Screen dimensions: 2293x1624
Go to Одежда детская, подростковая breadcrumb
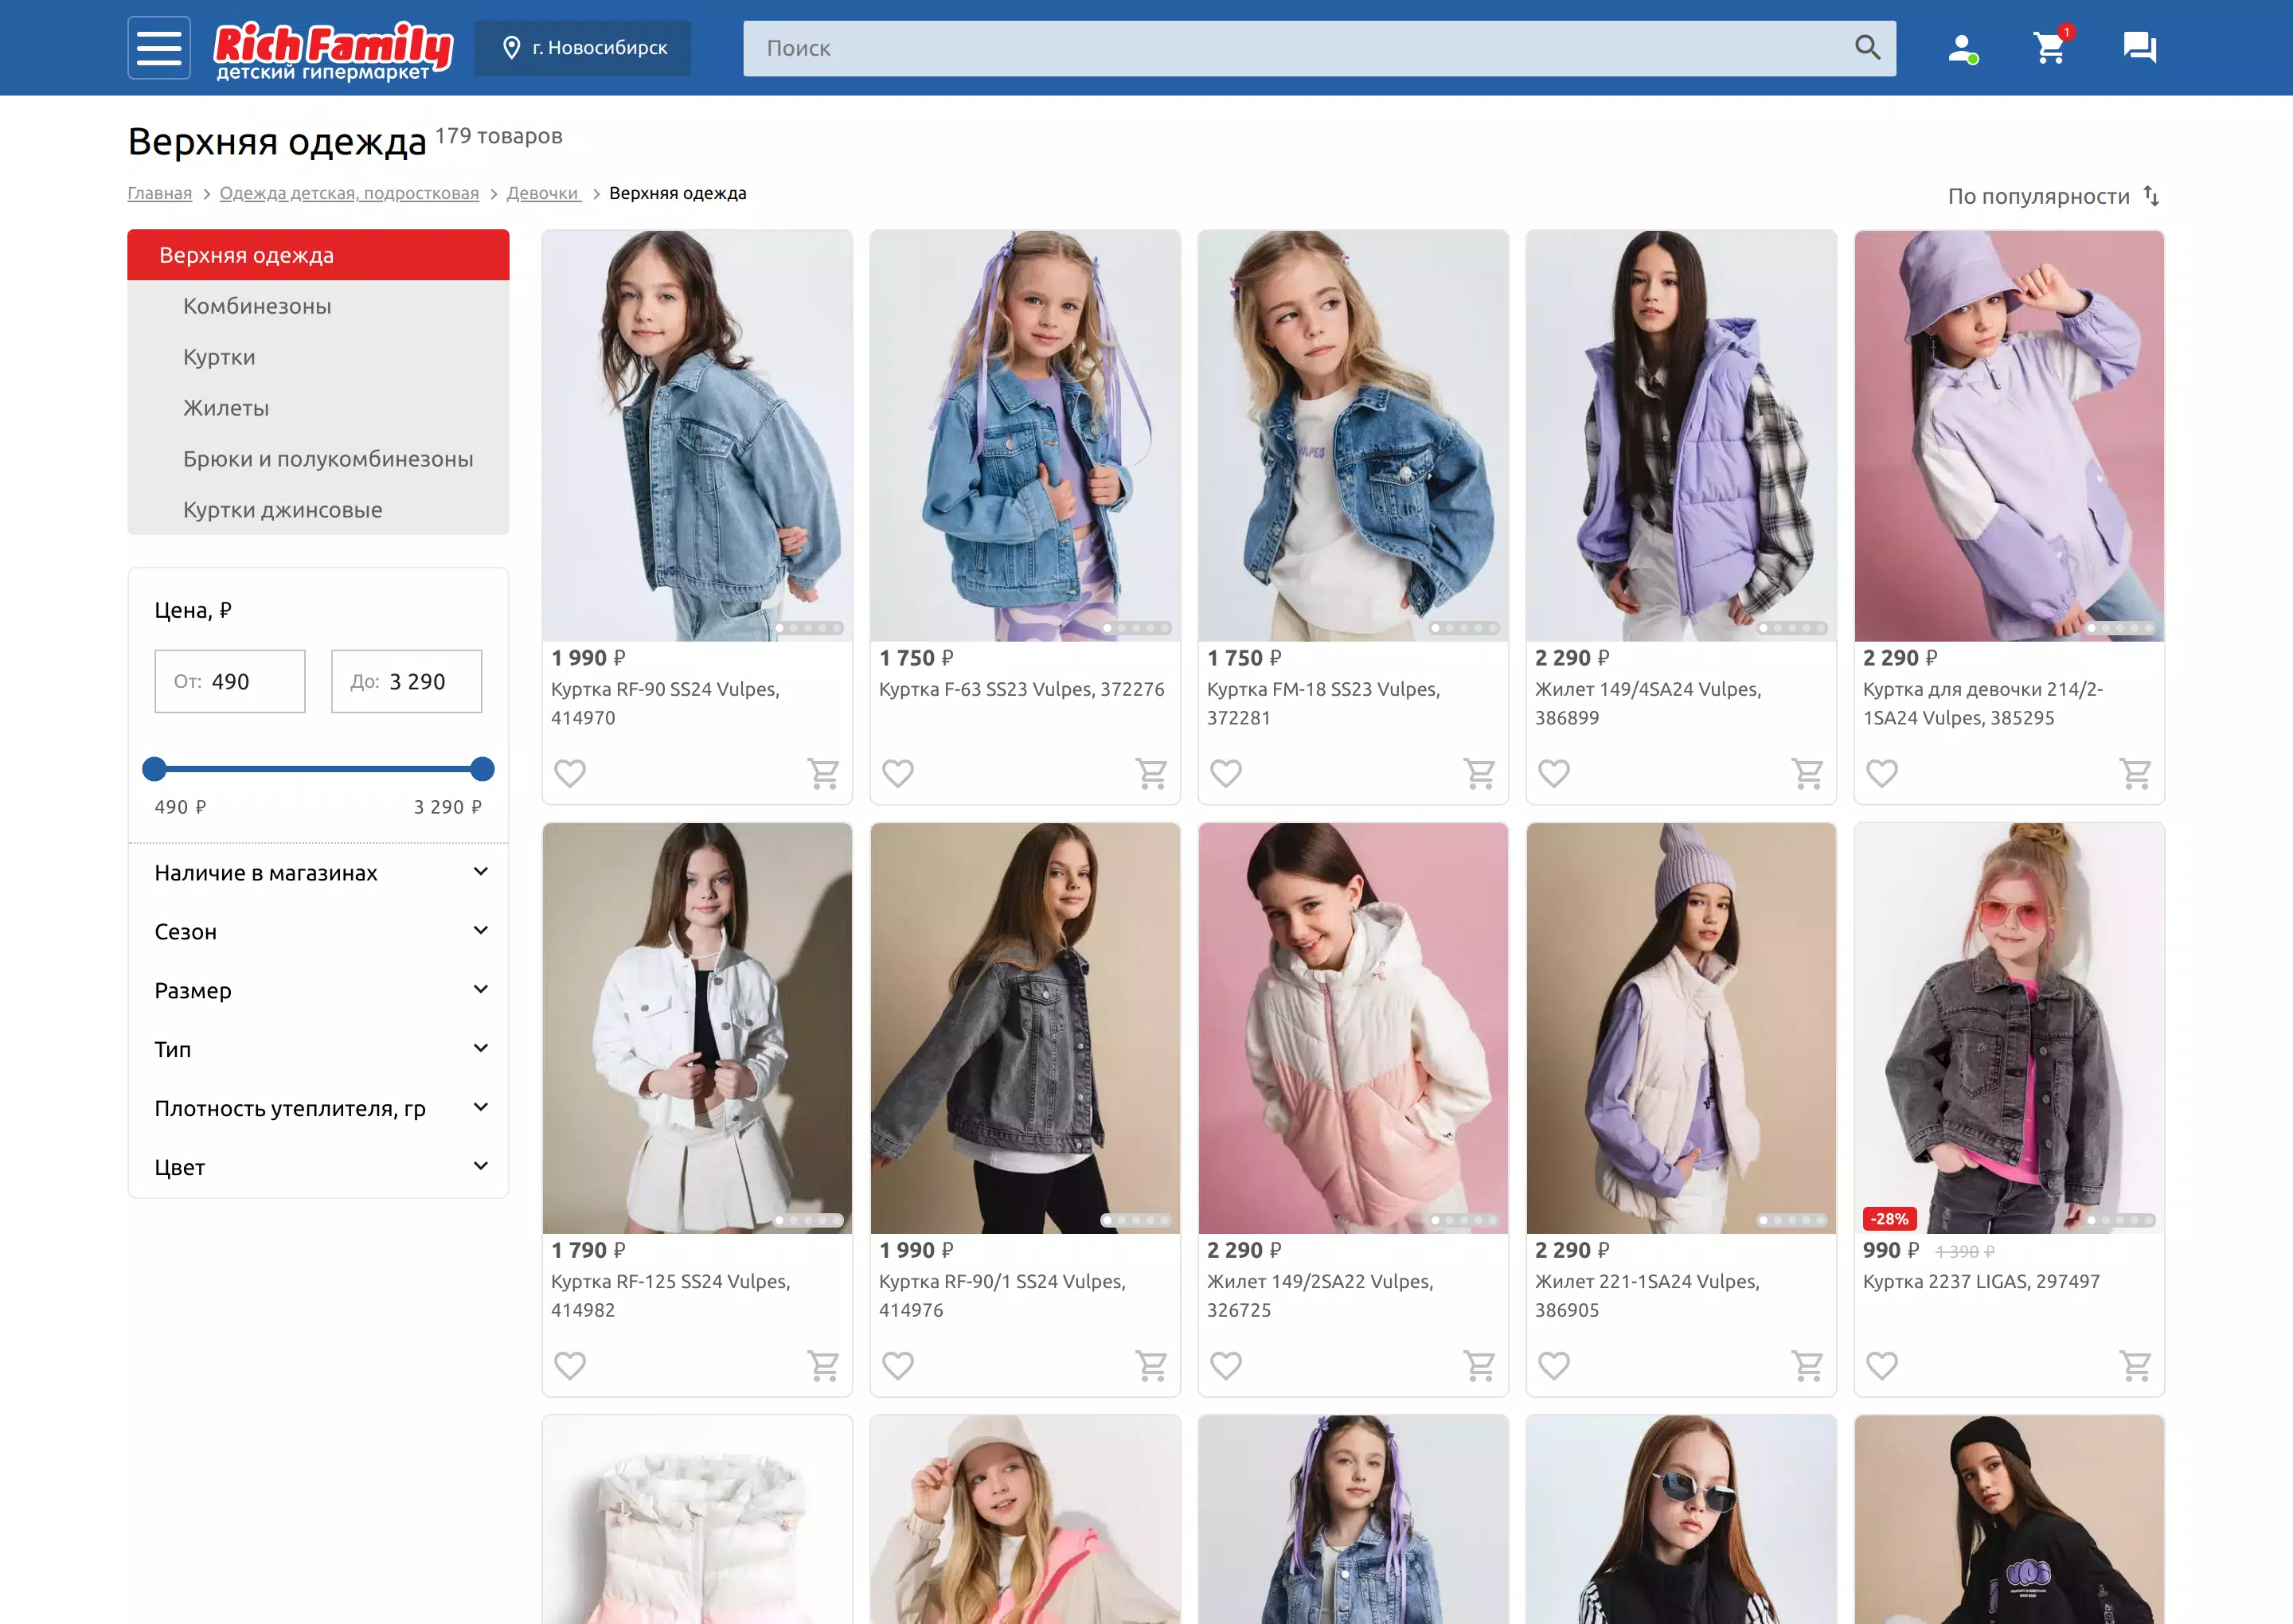coord(349,193)
